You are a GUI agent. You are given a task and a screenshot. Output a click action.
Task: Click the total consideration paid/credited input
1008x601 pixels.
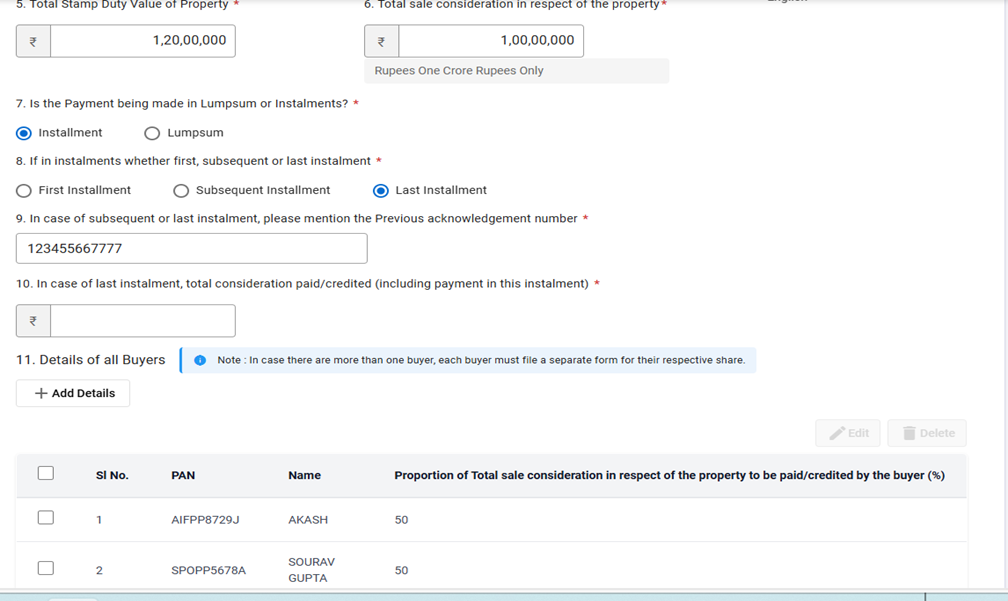(x=142, y=321)
